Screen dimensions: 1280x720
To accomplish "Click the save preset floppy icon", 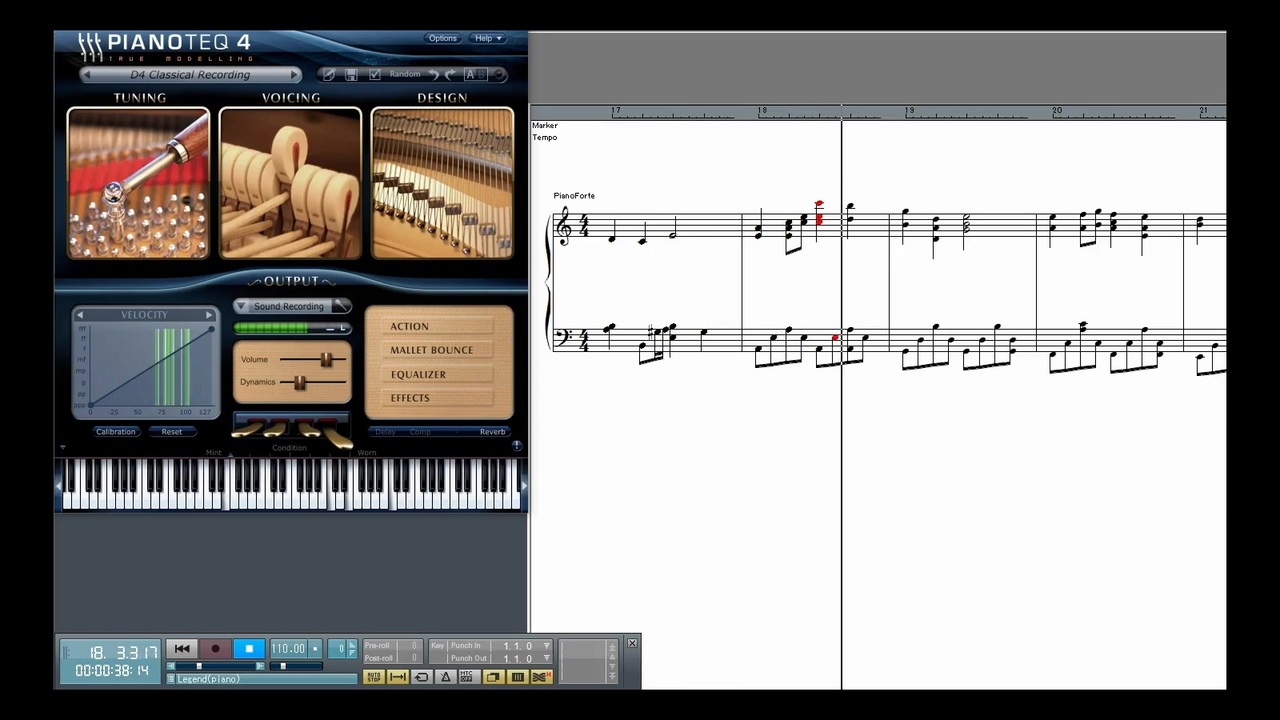I will [x=351, y=75].
